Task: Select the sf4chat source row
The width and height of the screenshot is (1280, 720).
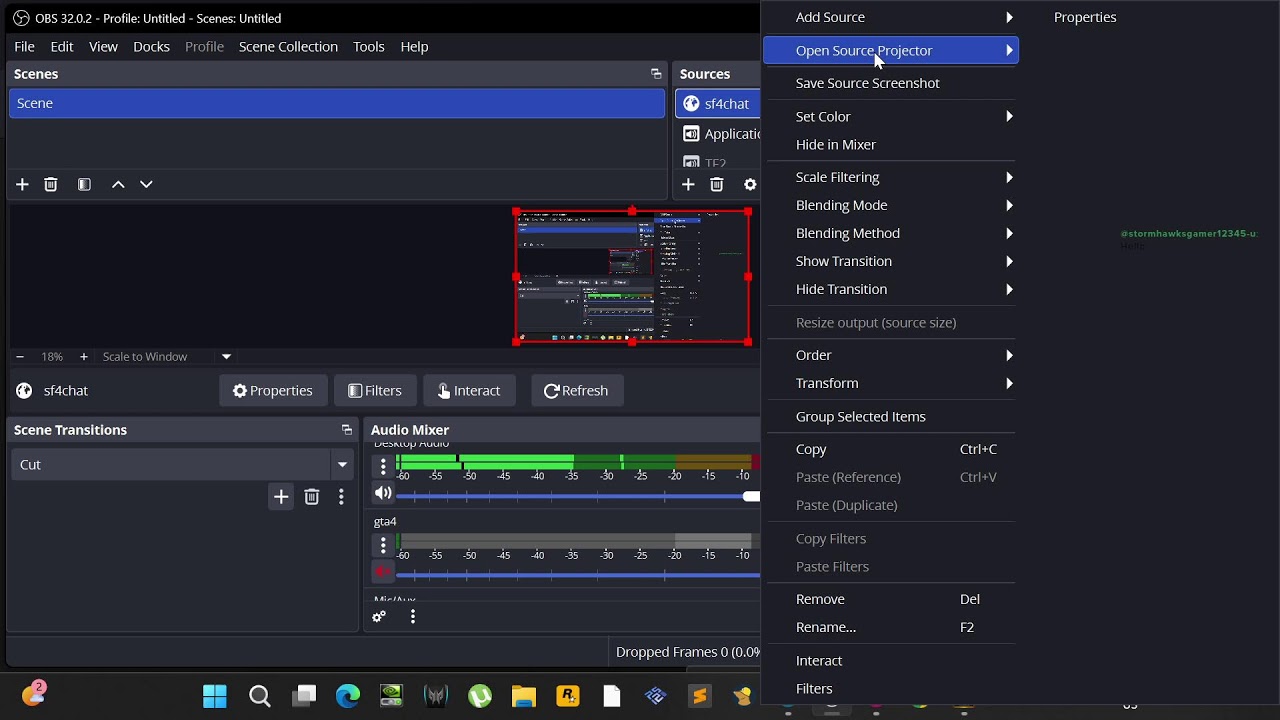Action: (x=718, y=104)
